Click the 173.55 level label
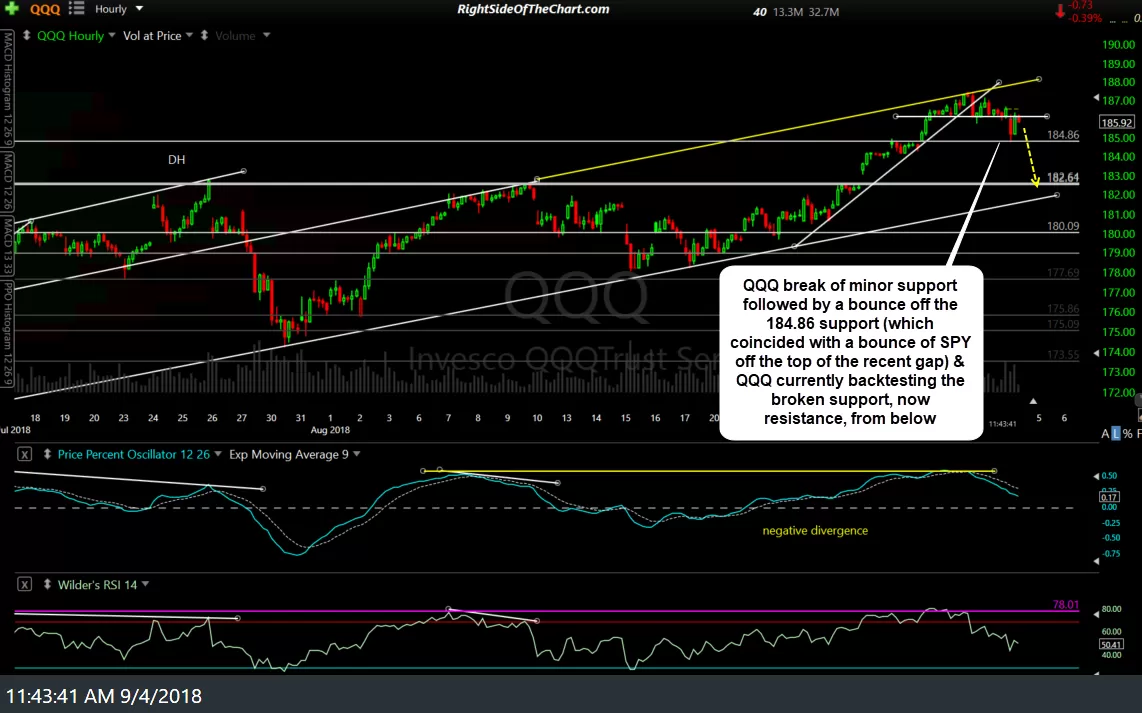 click(x=1063, y=355)
